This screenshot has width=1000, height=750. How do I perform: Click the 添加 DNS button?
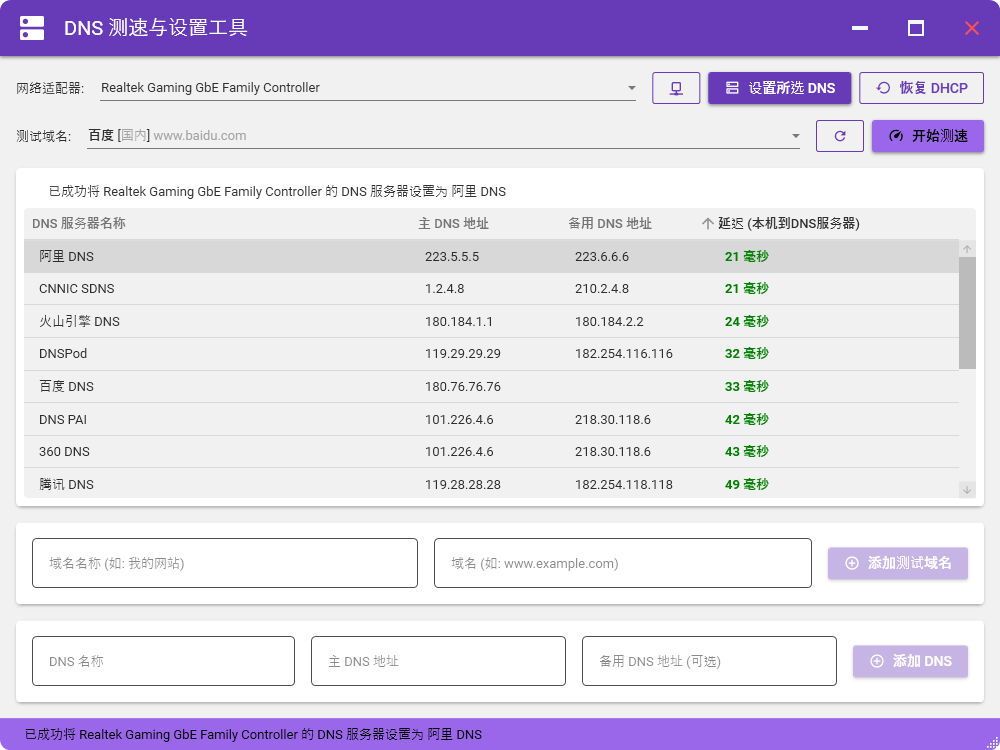tap(911, 661)
